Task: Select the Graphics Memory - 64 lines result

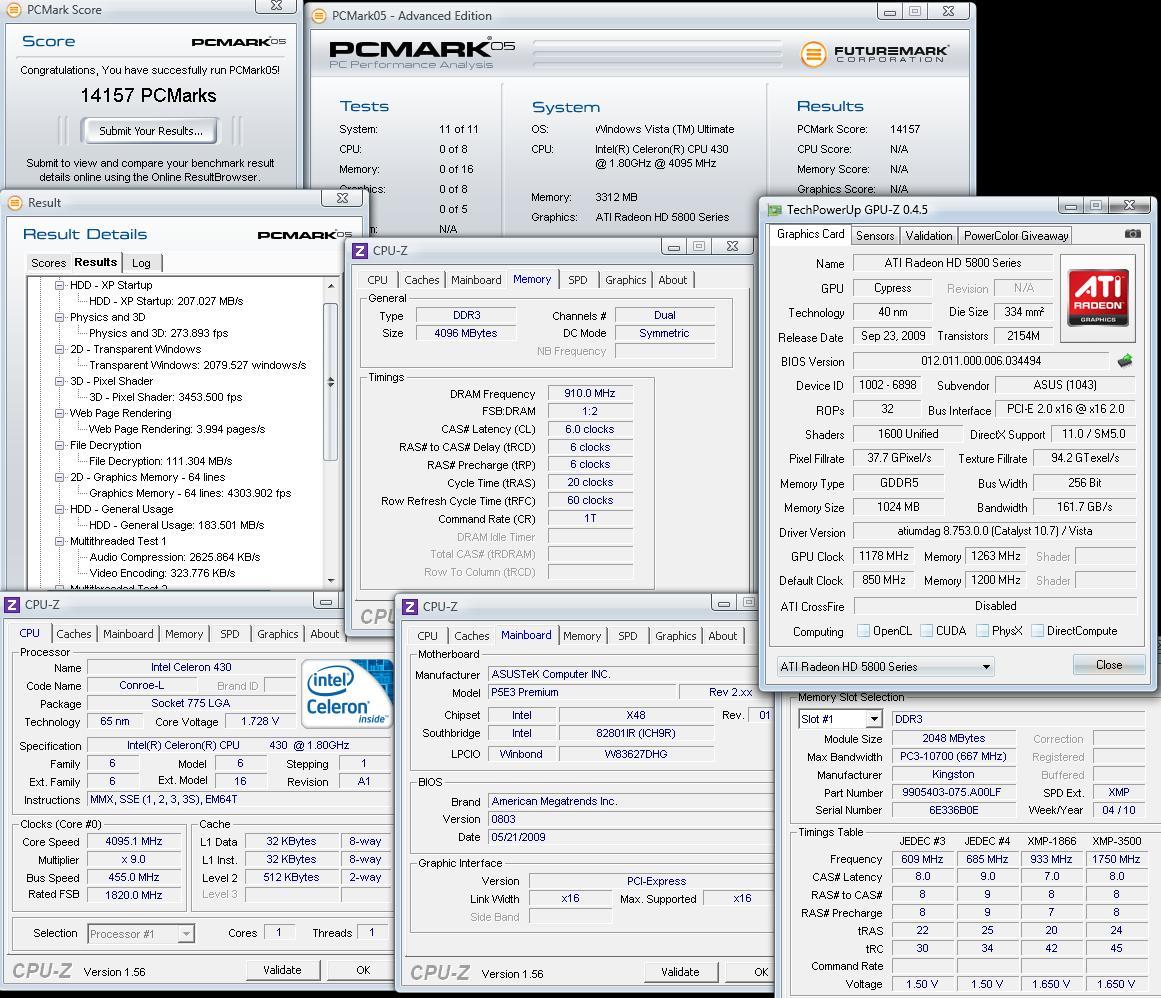Action: click(x=190, y=493)
